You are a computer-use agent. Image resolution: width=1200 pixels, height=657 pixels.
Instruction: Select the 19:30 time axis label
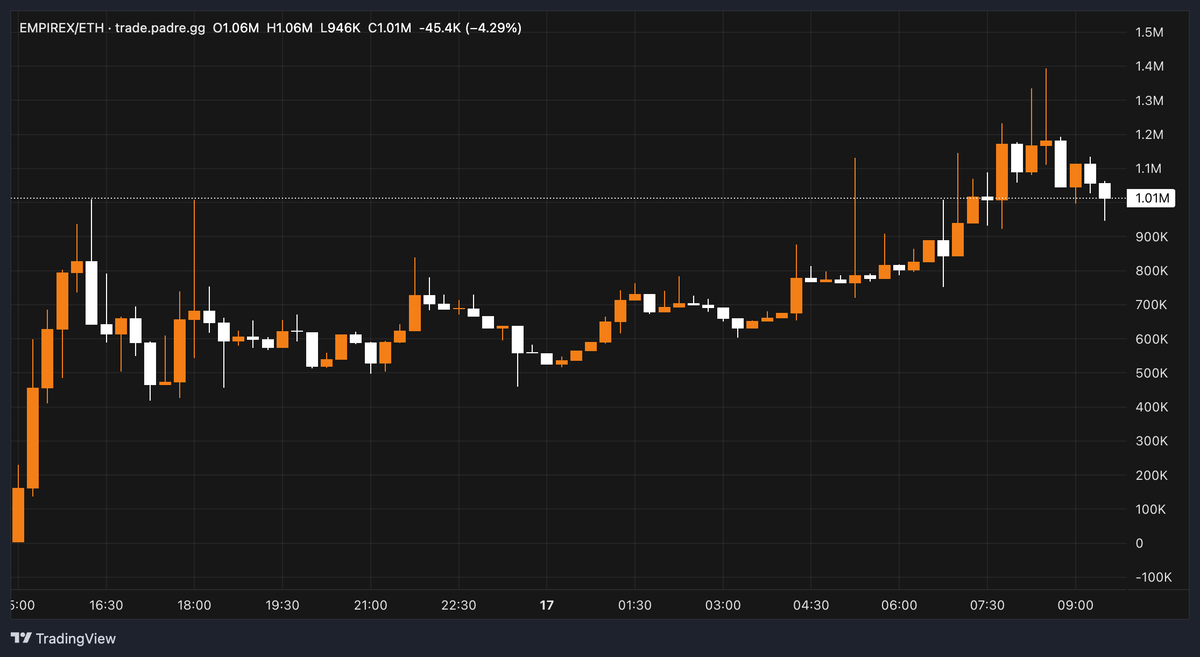[283, 606]
